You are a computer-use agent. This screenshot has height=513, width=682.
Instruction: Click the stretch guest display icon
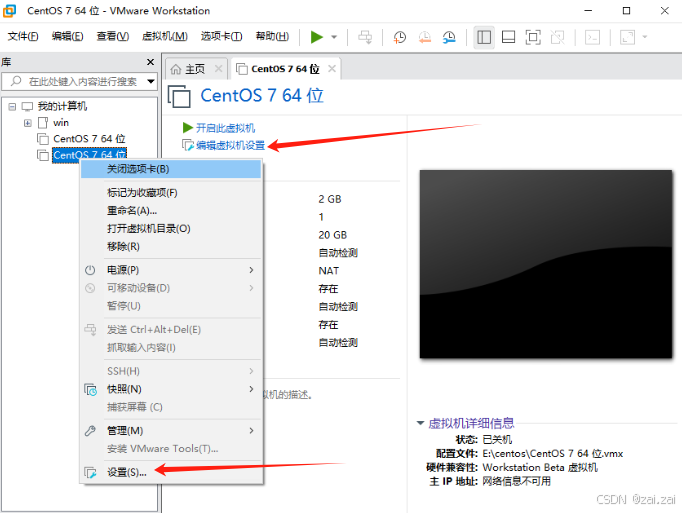click(x=627, y=37)
